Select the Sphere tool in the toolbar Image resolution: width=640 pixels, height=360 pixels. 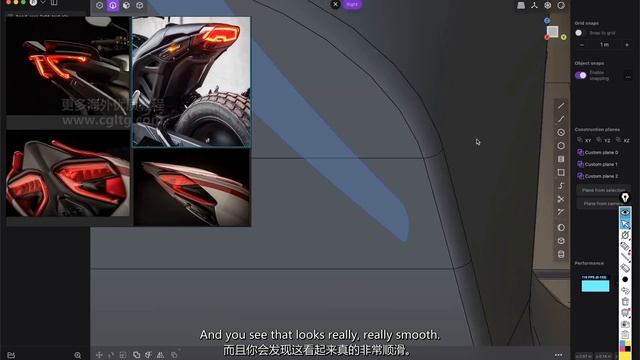tap(561, 227)
